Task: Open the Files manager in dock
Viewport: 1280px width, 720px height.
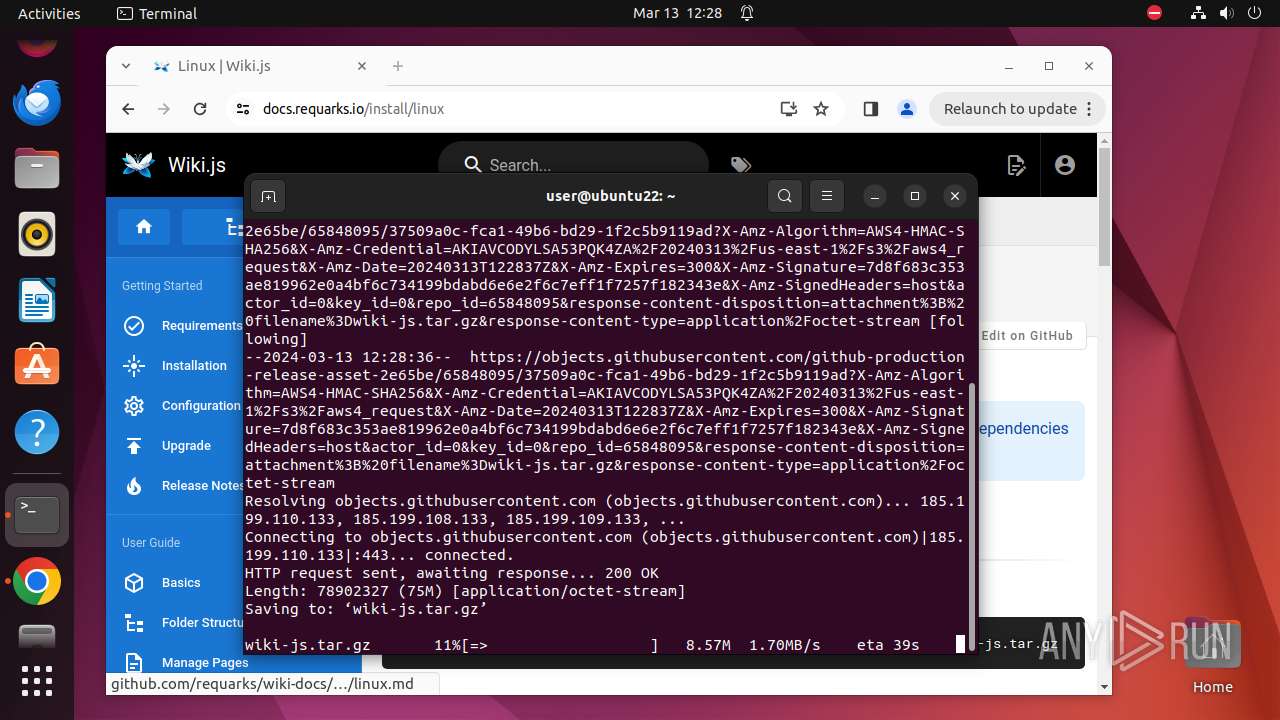Action: [37, 168]
